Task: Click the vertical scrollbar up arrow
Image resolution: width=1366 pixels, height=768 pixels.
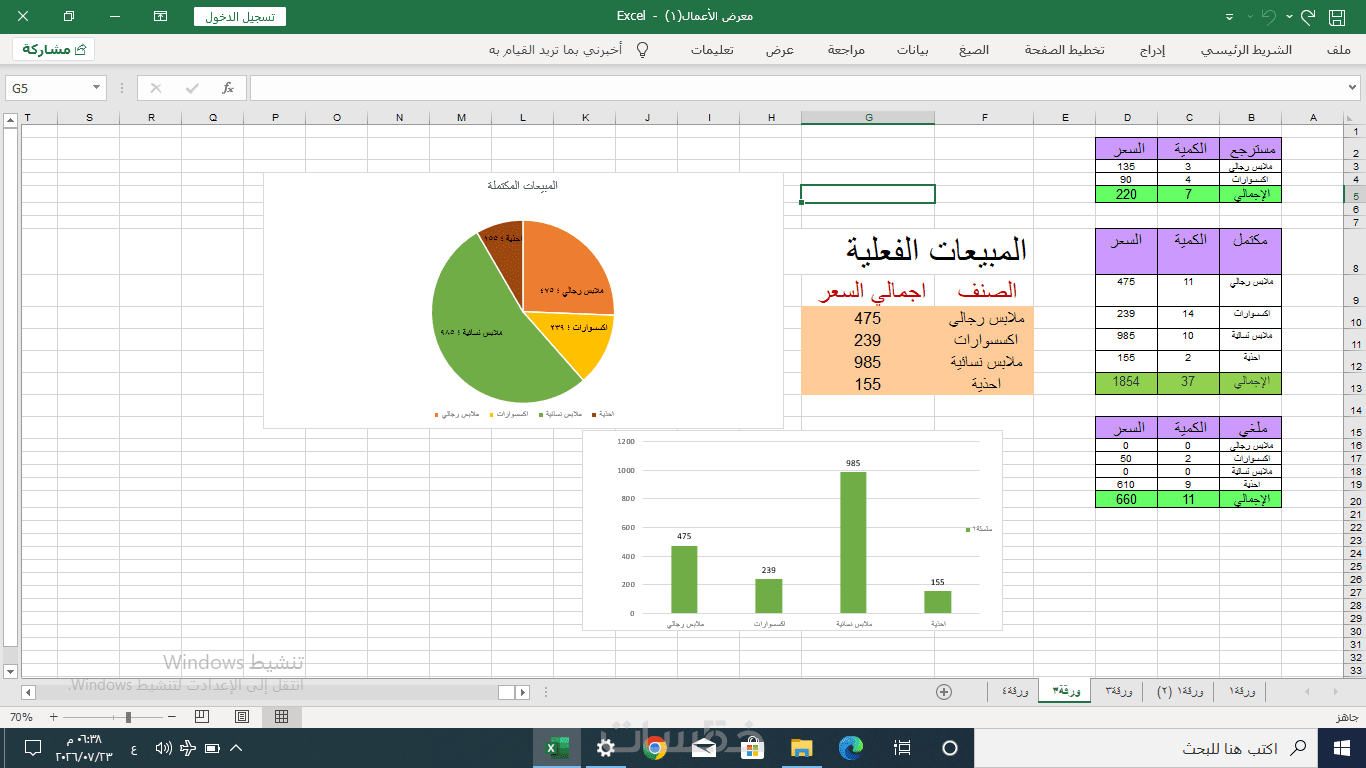Action: click(x=11, y=120)
